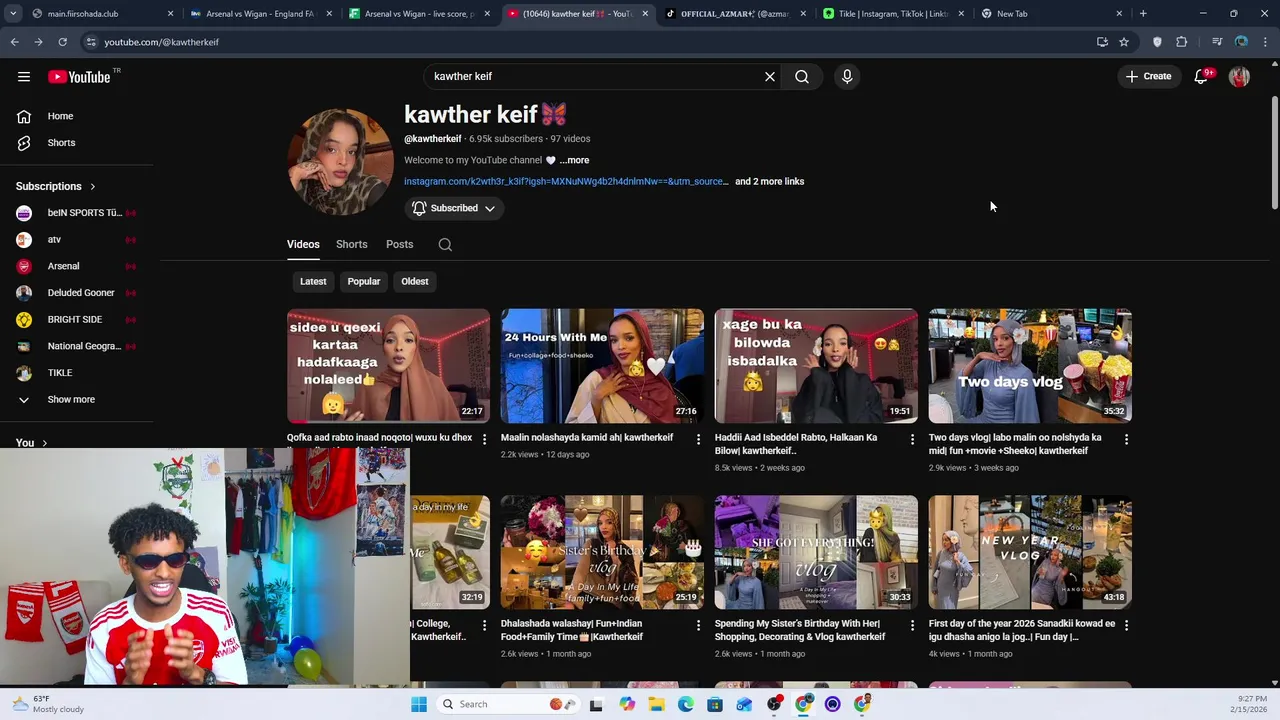Open the Arsenal subscription channel
The width and height of the screenshot is (1280, 720).
pyautogui.click(x=78, y=266)
